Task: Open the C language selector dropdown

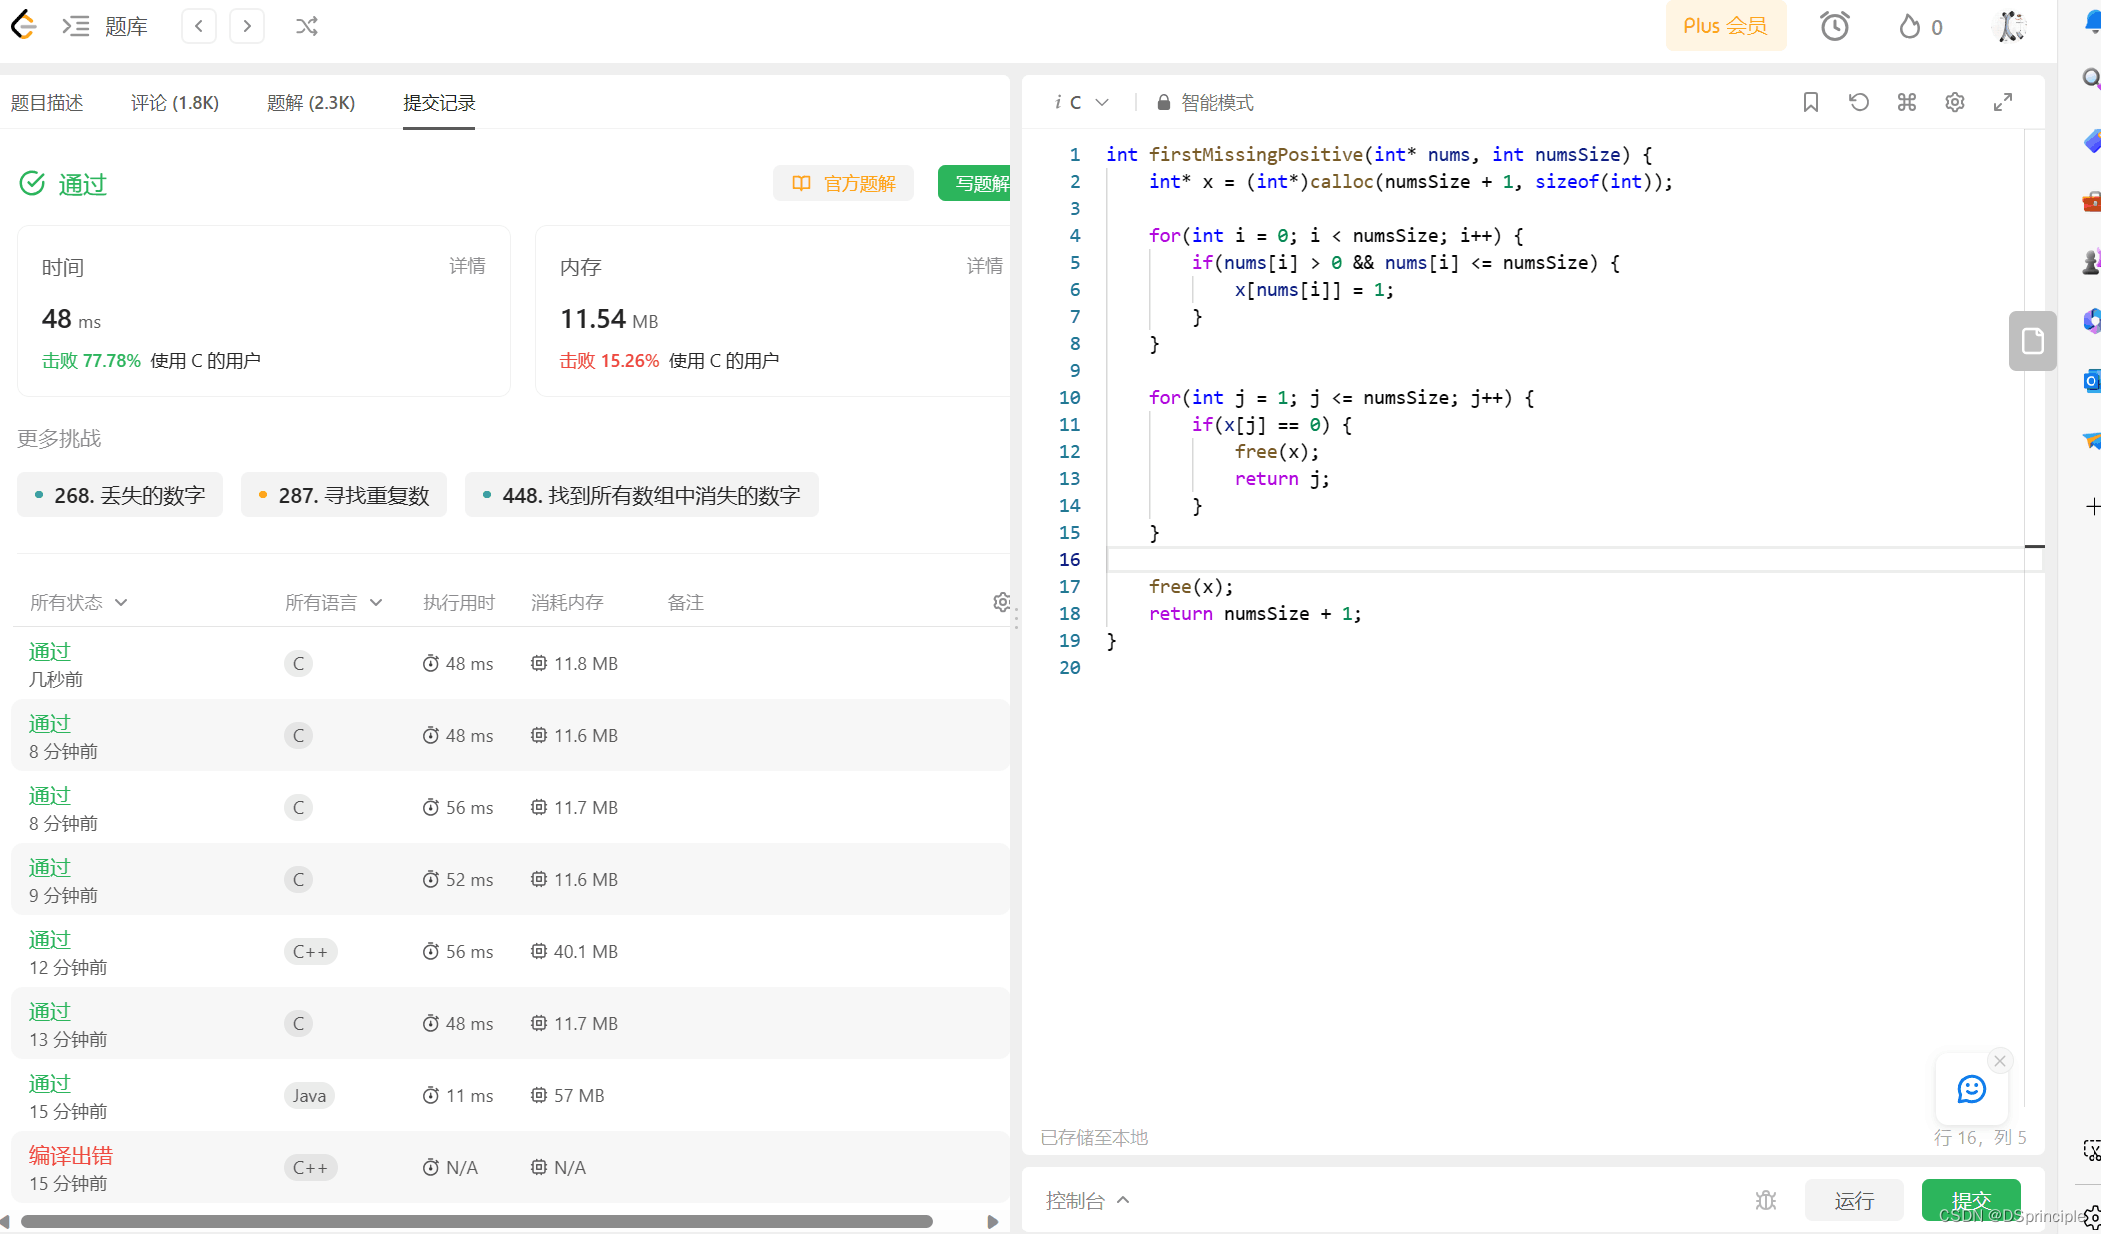Action: tap(1083, 102)
